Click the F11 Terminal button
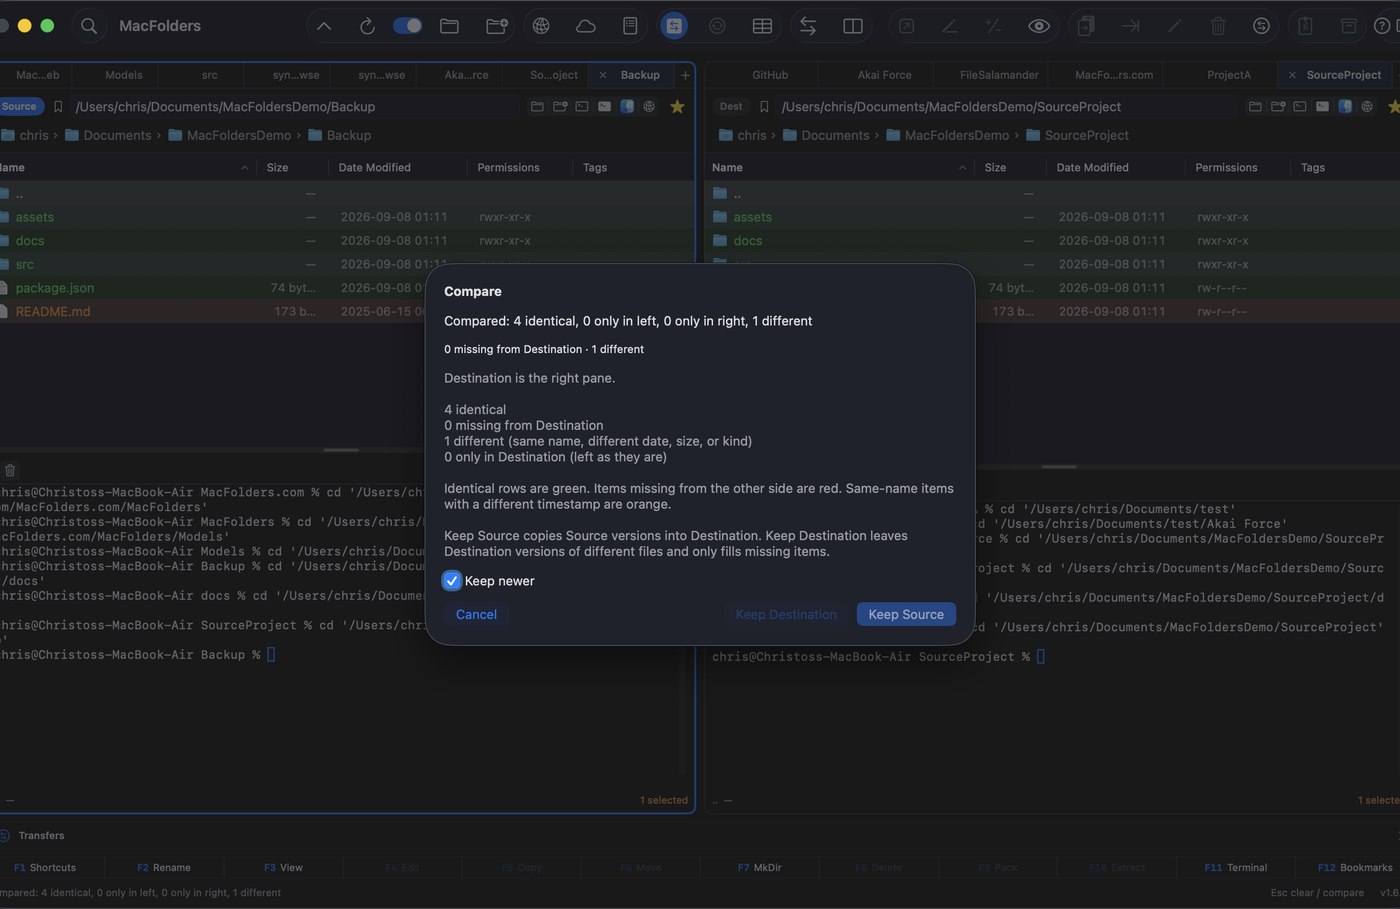Screen dimensions: 1400x909 point(1236,867)
